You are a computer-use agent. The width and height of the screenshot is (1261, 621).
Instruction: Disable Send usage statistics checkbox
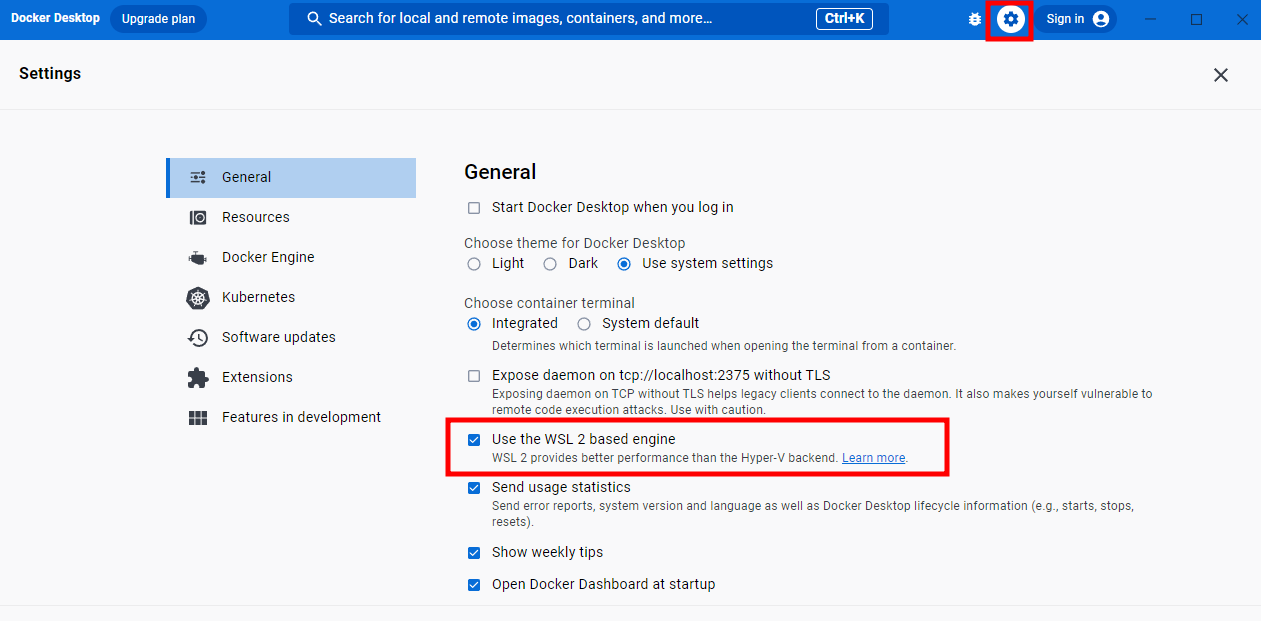click(474, 488)
